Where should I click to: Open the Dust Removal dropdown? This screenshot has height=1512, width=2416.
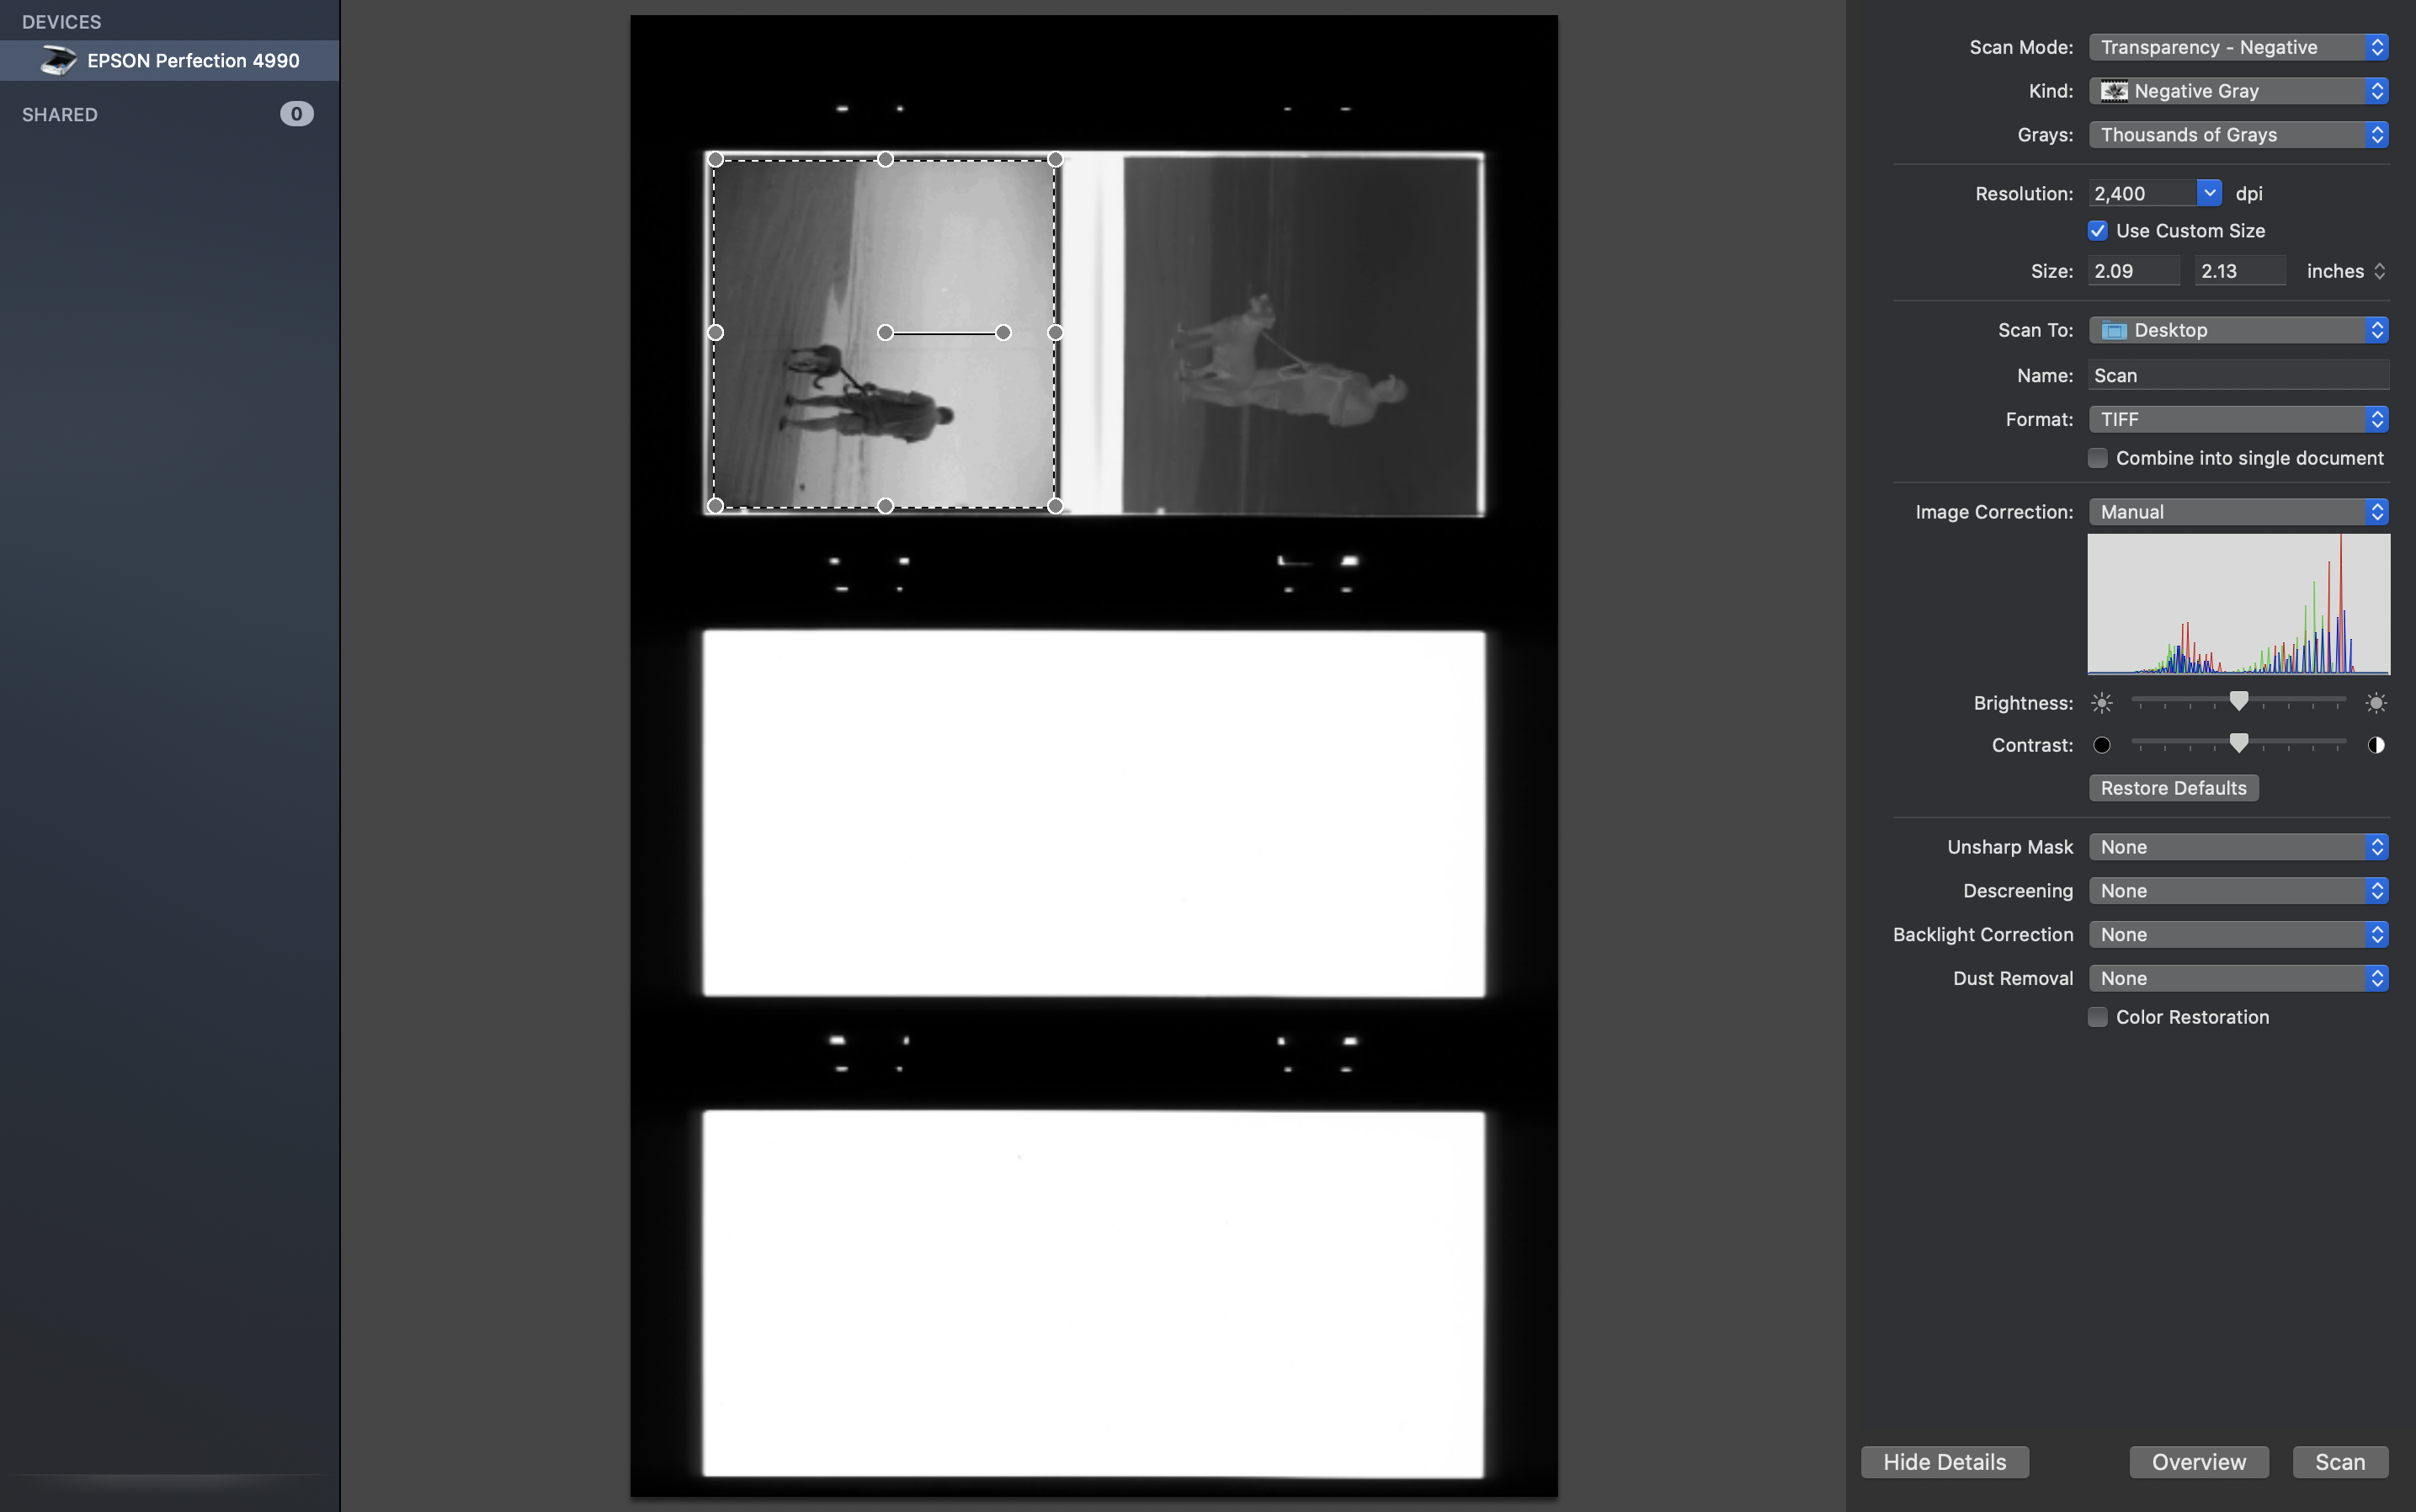pos(2238,978)
